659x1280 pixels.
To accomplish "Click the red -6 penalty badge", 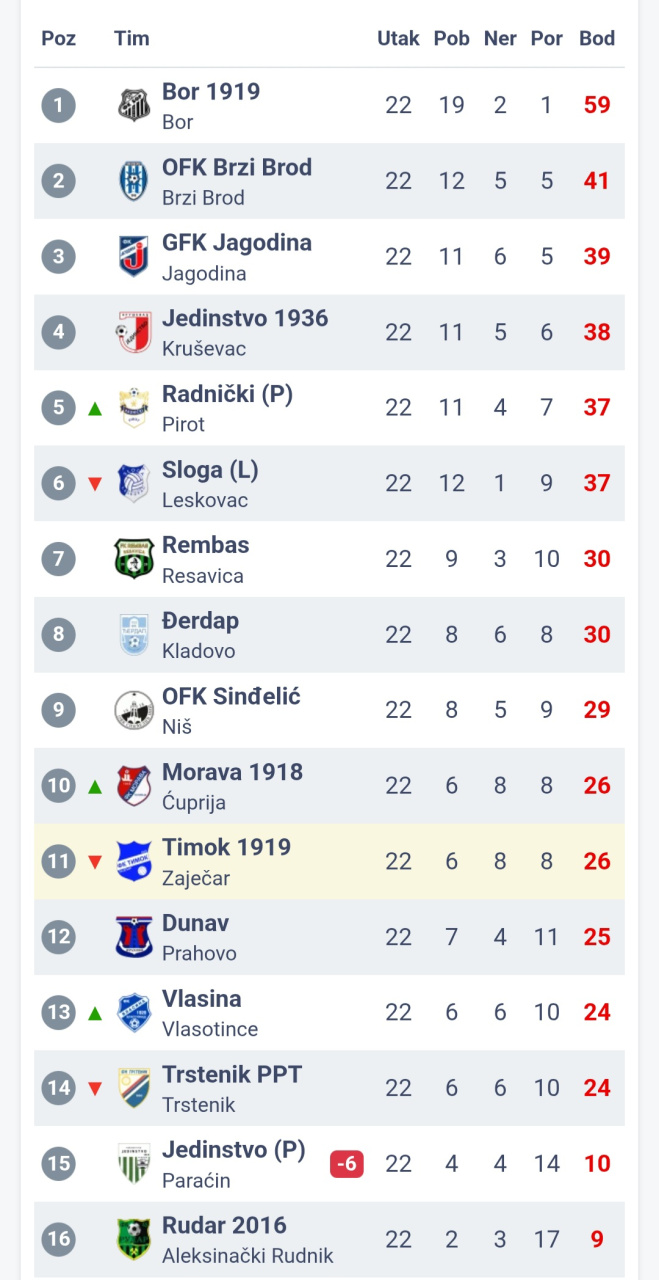I will pos(347,1164).
